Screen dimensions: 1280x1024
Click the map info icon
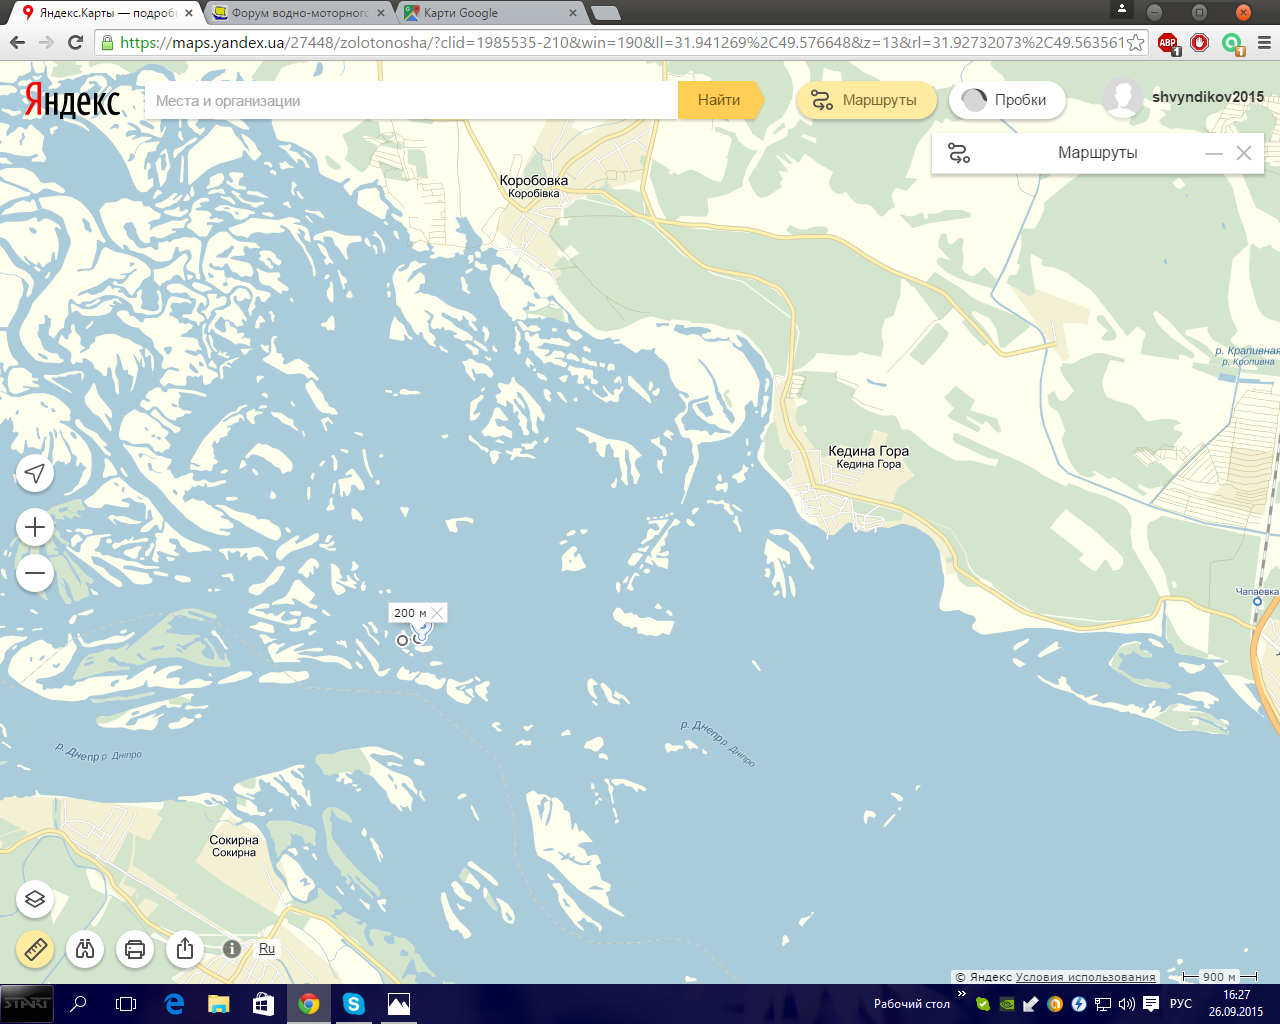pos(232,948)
